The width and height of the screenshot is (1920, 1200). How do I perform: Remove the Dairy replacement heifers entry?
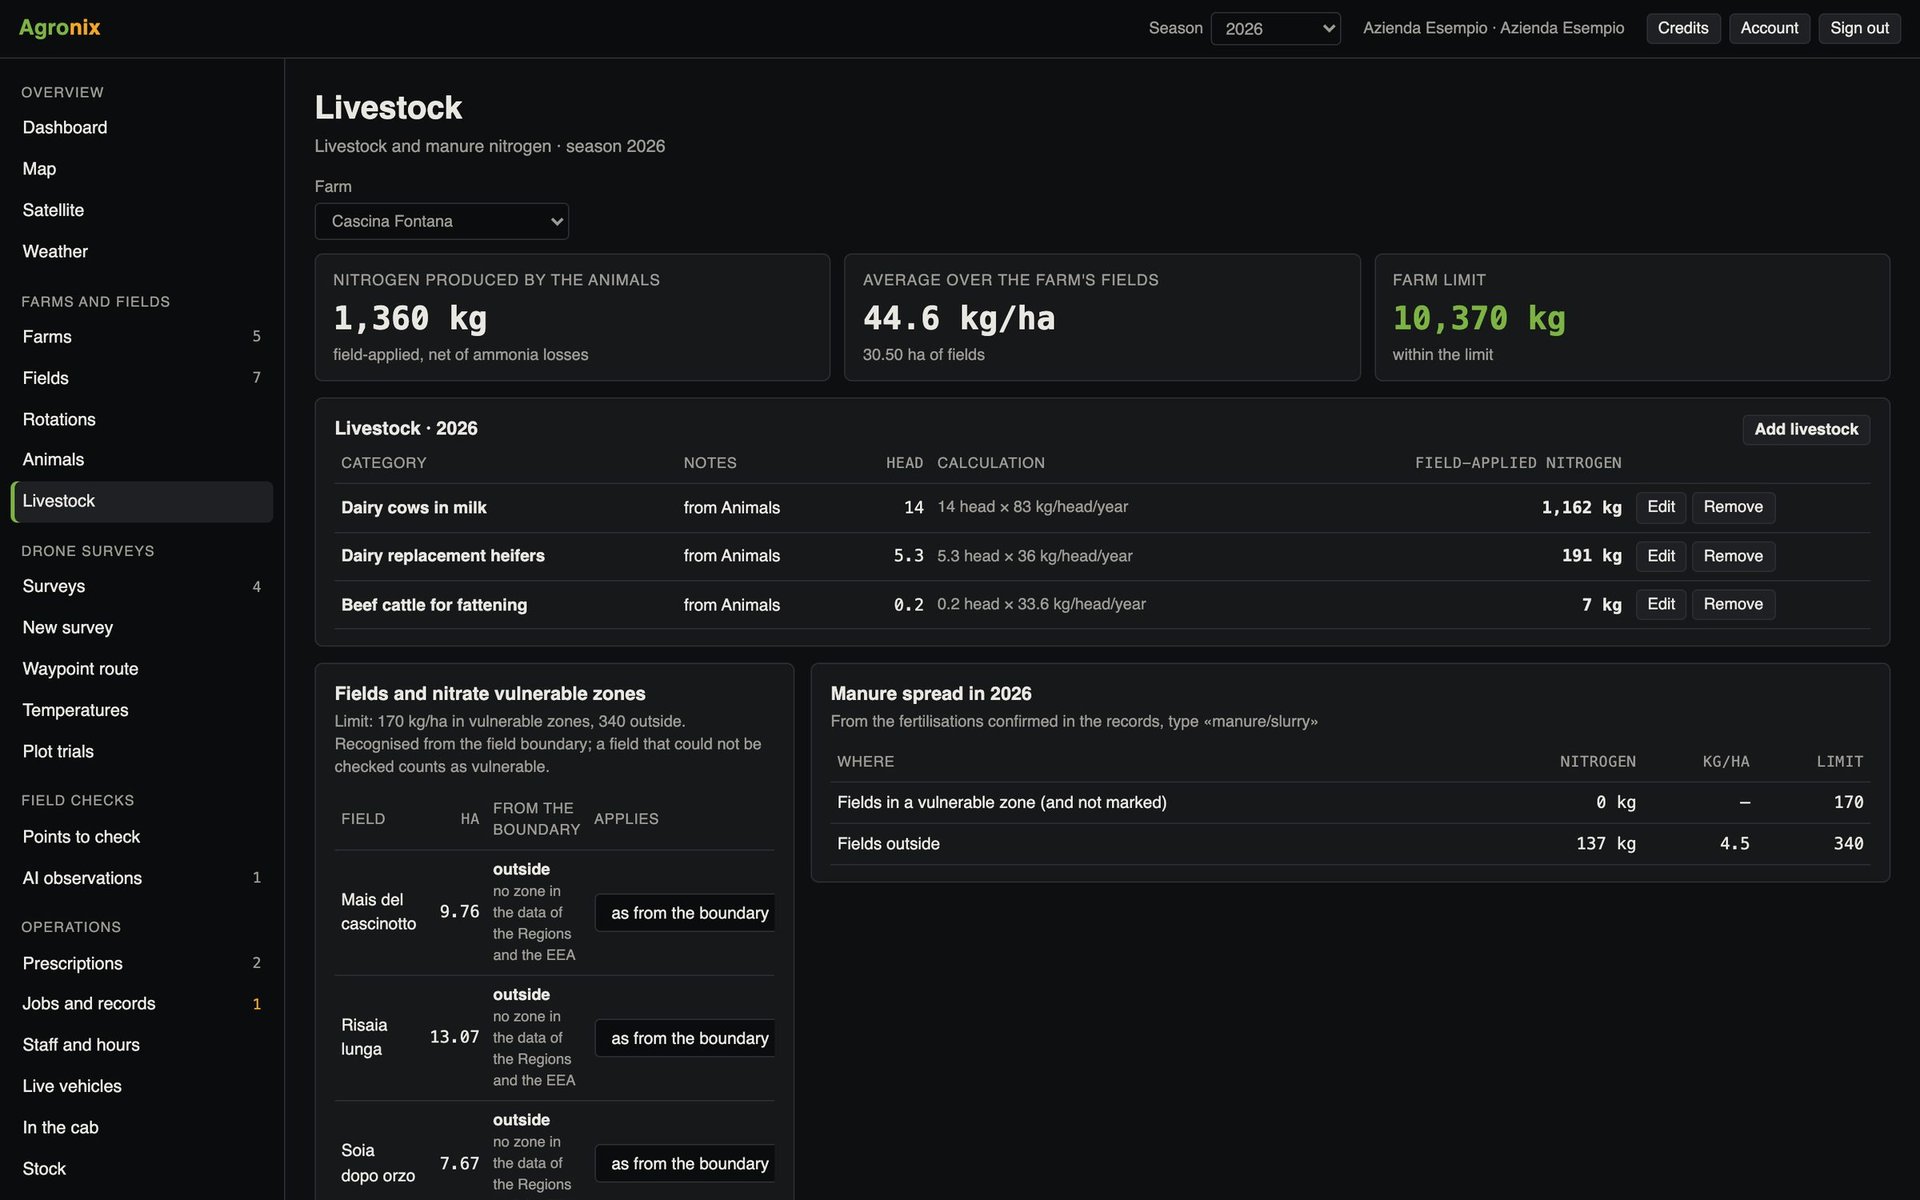1733,556
